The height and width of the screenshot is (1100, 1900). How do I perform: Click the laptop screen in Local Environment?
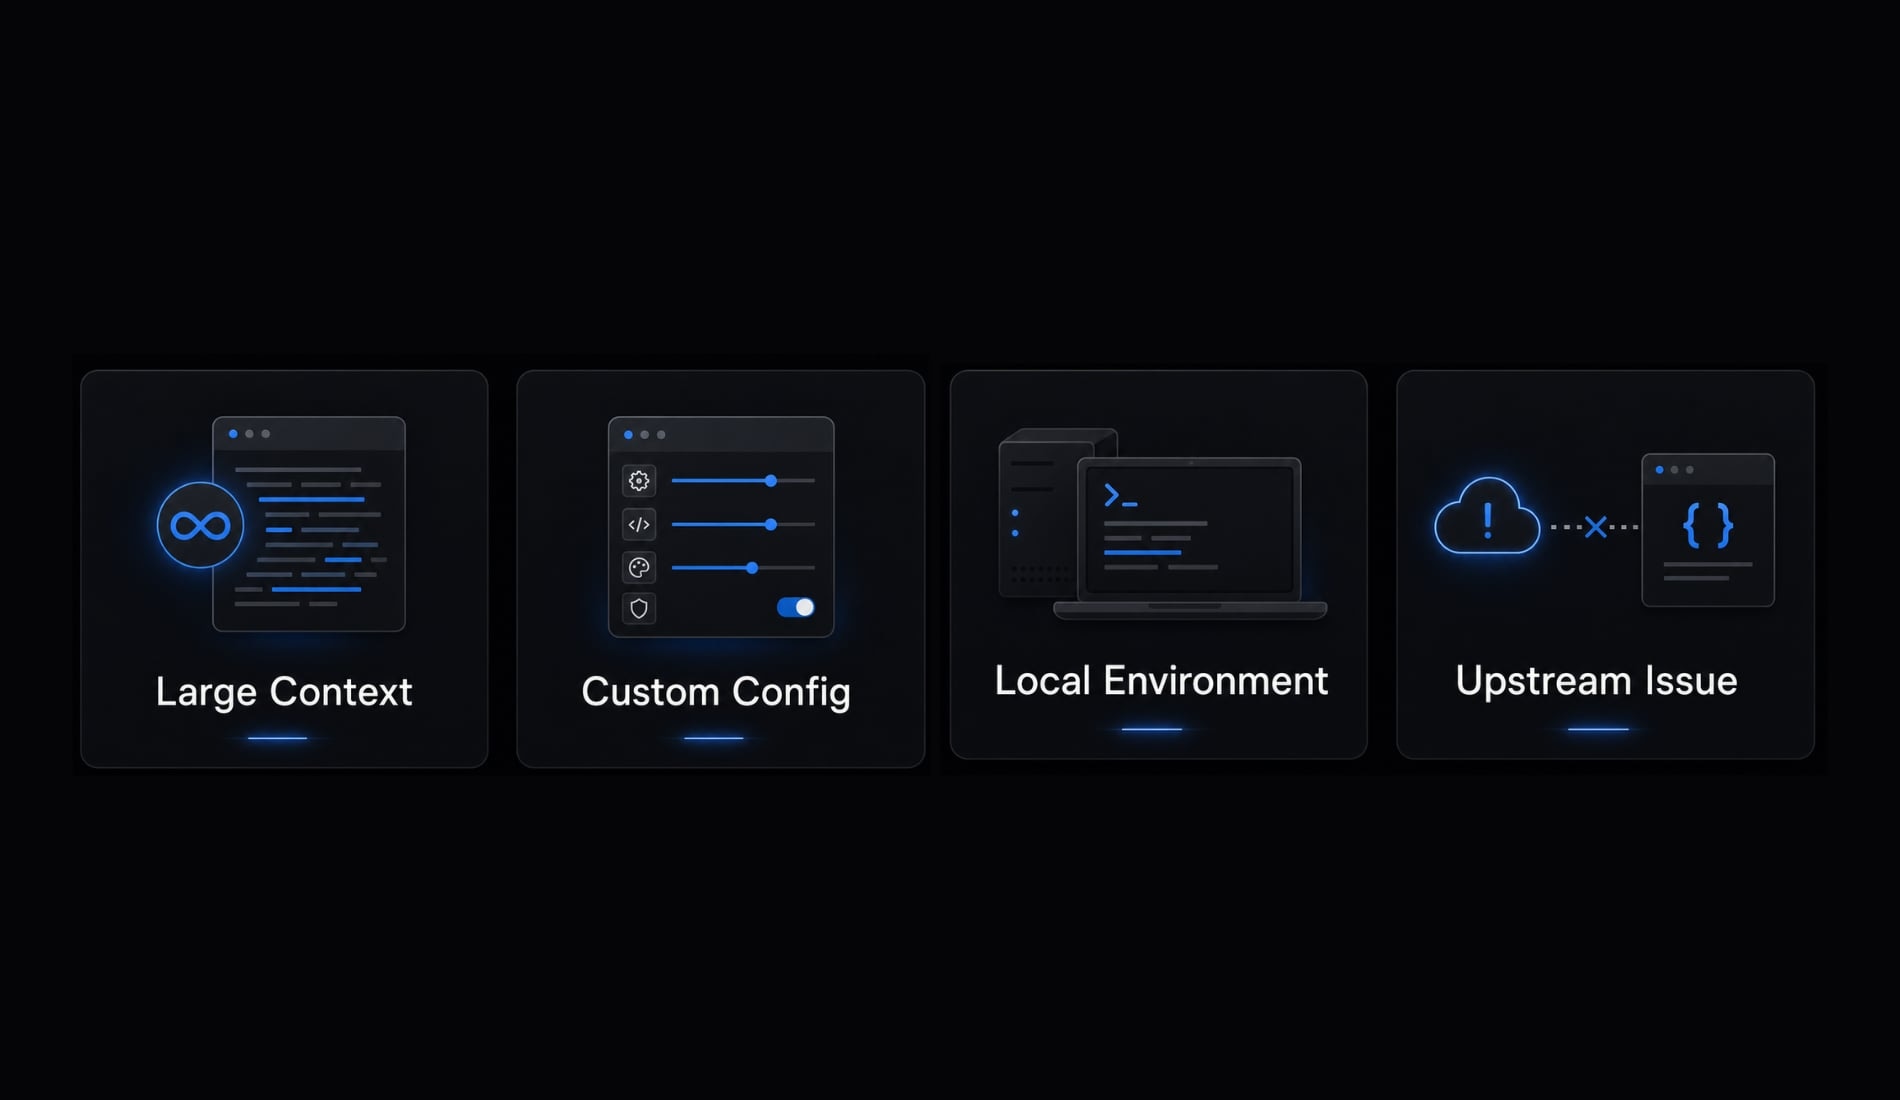pos(1190,530)
